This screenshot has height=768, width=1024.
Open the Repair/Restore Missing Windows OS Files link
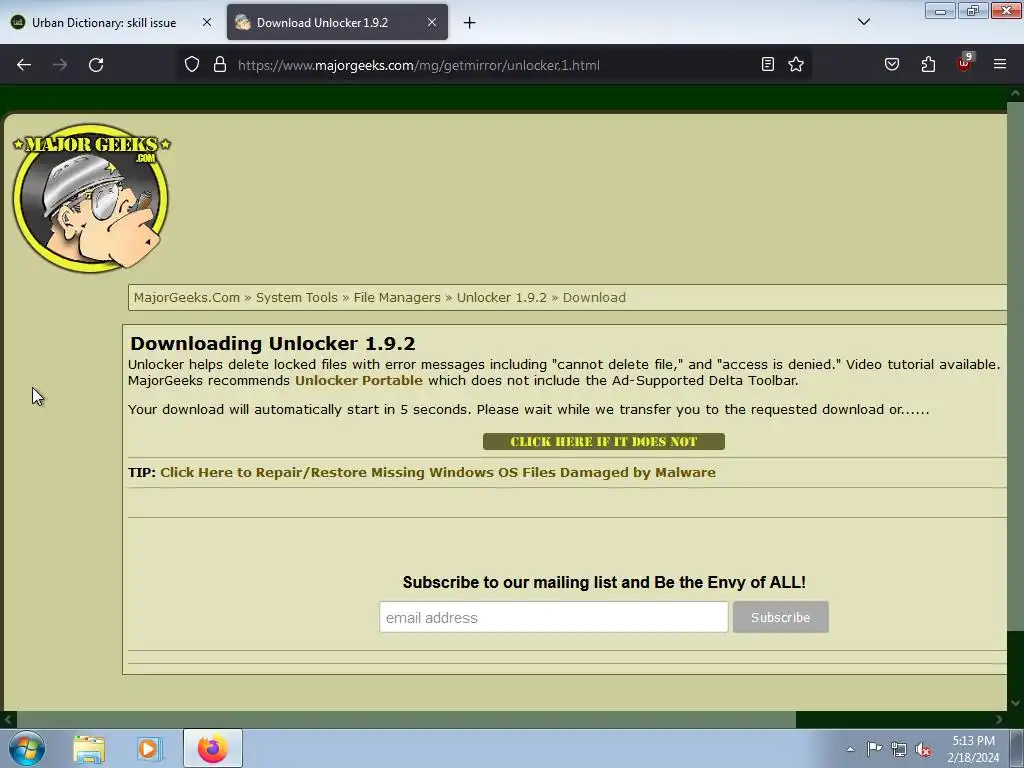pos(438,473)
